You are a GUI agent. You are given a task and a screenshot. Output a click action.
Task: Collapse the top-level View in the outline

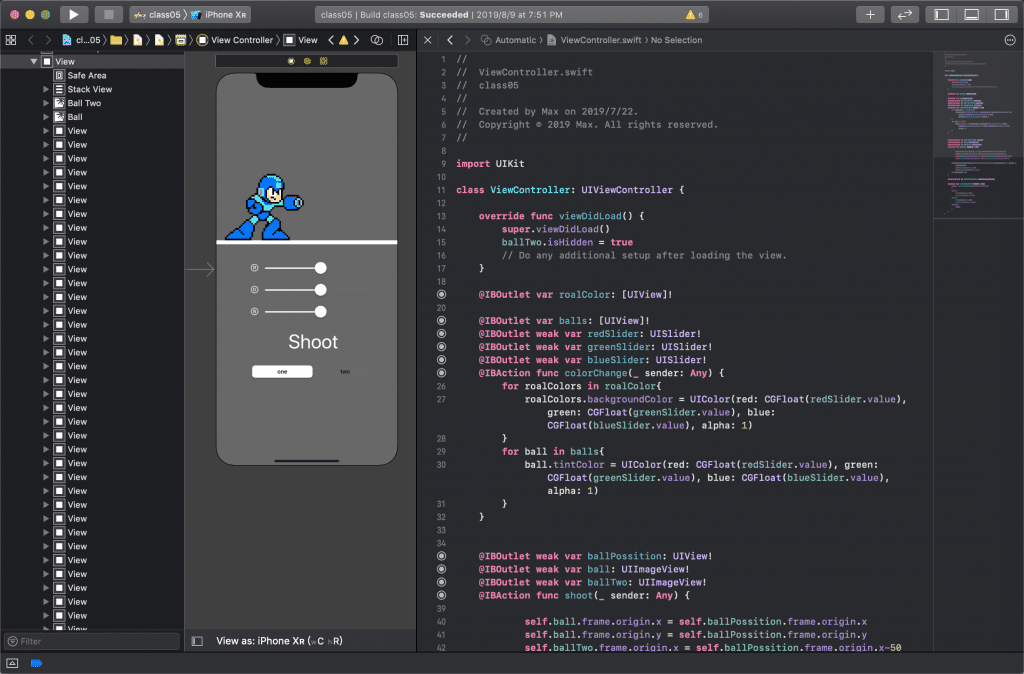click(33, 61)
